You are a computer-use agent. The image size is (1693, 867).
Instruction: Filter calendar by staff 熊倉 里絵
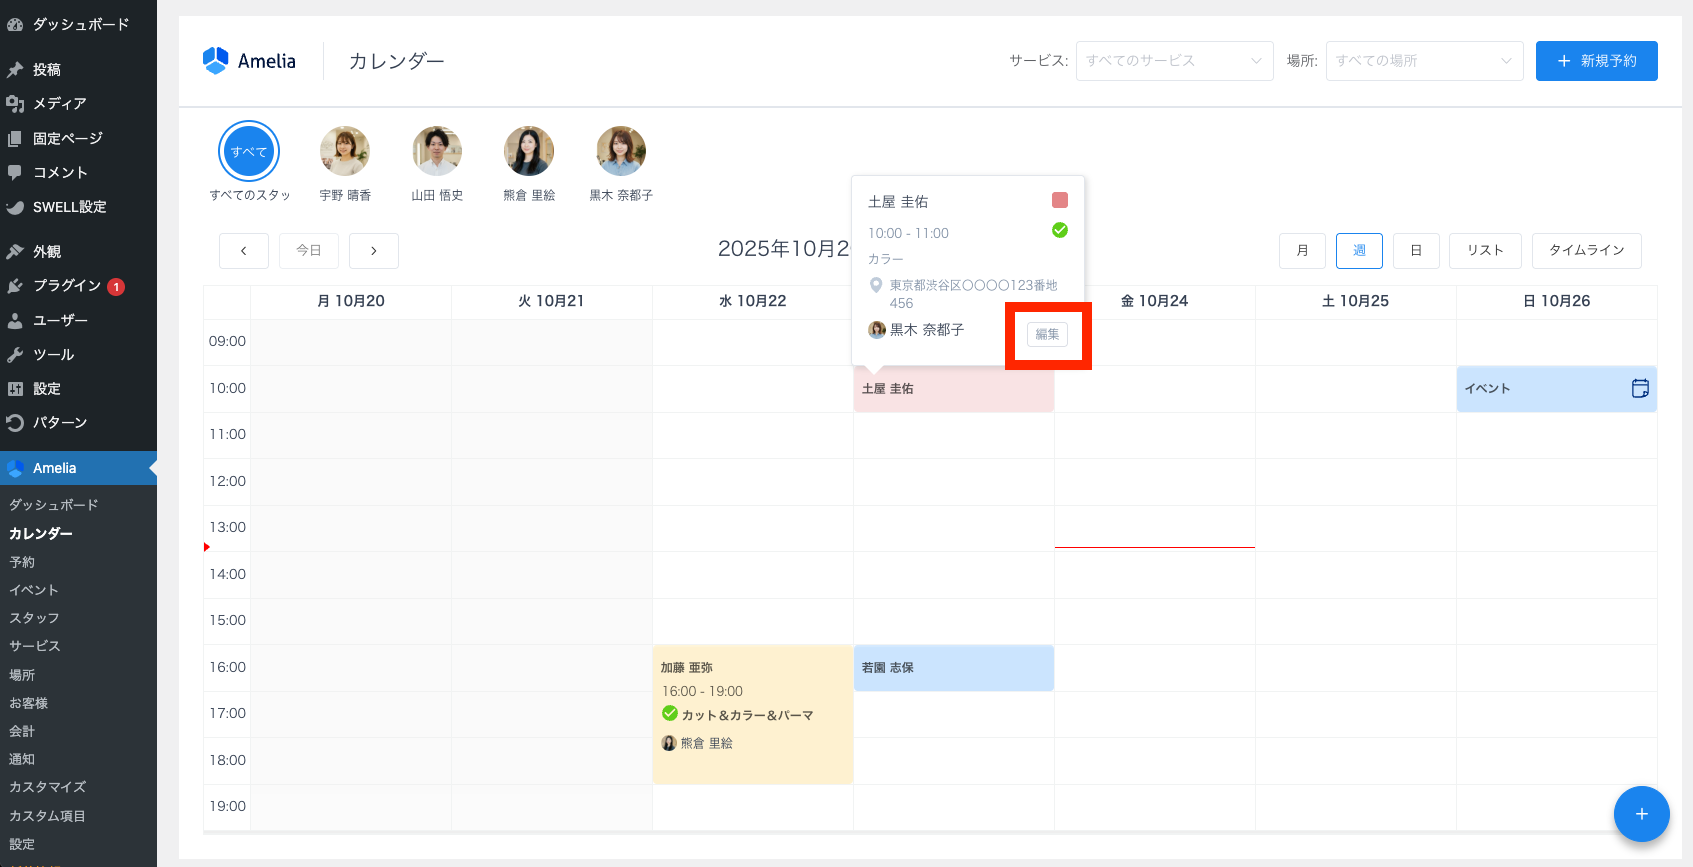pyautogui.click(x=529, y=152)
